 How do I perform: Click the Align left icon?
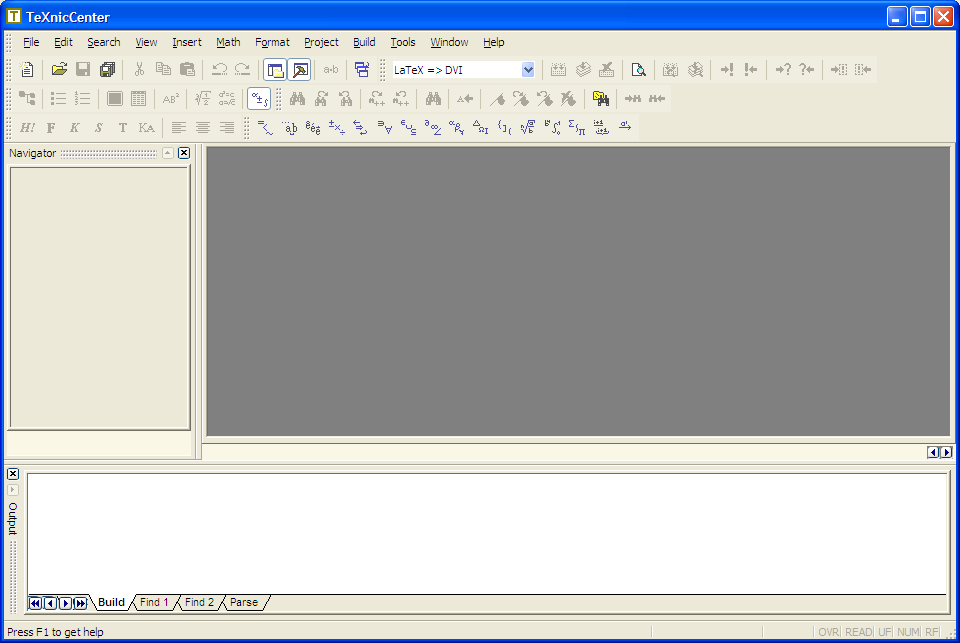click(x=179, y=127)
